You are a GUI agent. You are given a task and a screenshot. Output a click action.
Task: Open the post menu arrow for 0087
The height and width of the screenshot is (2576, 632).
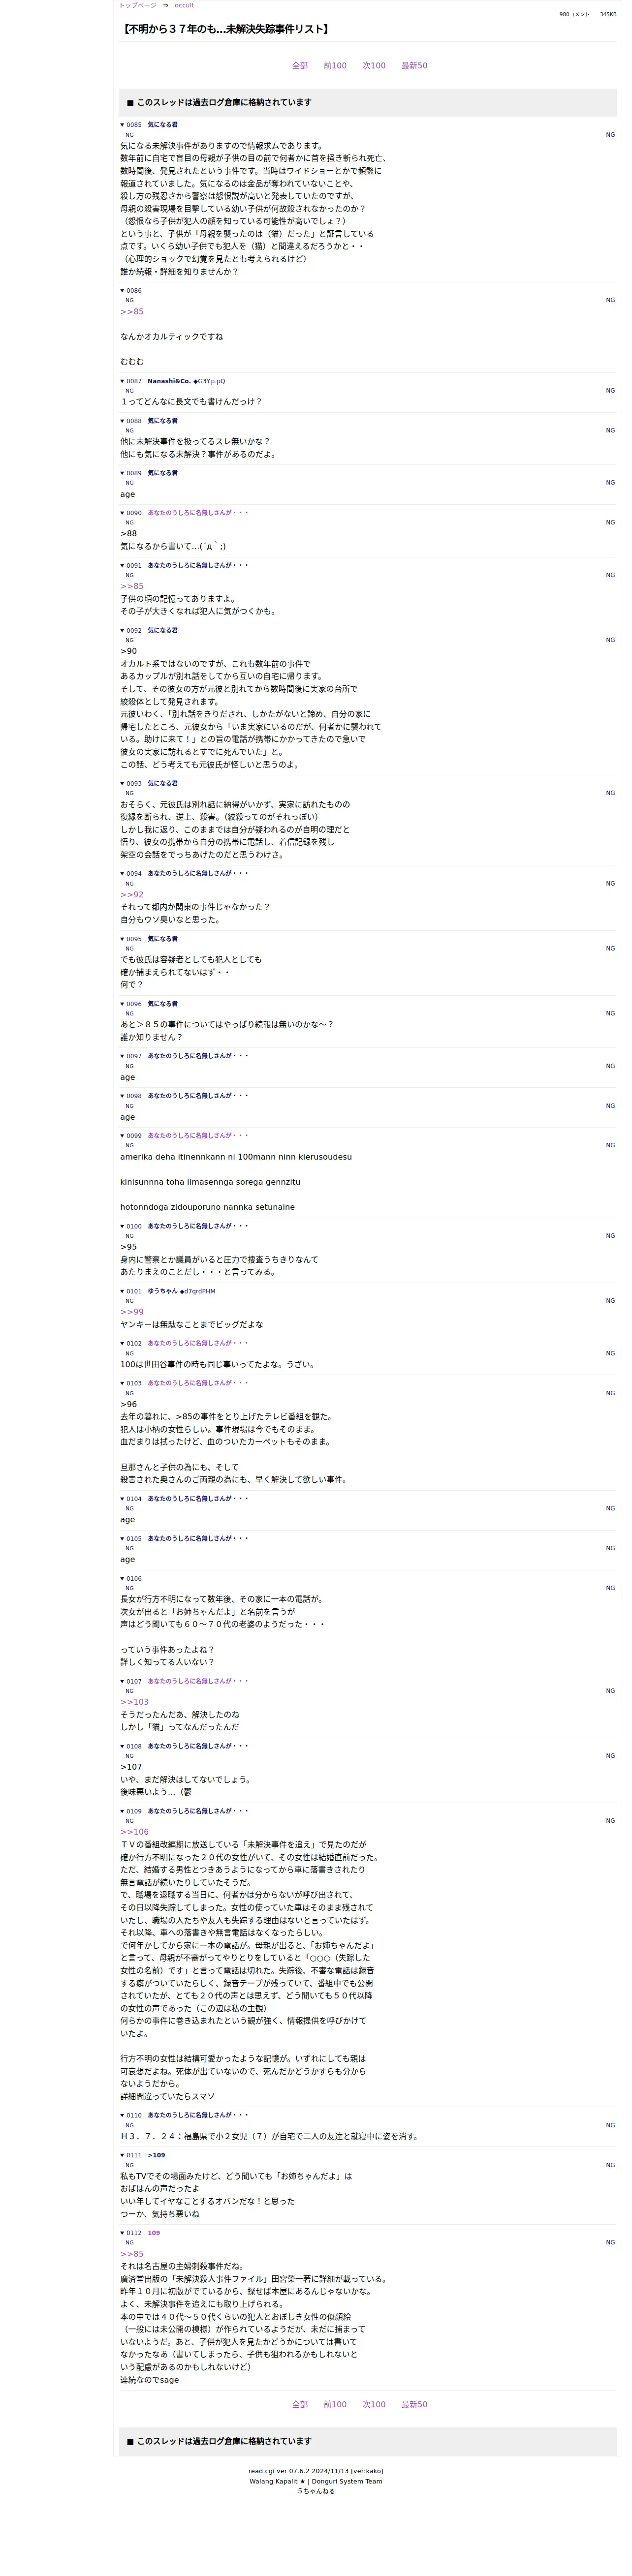point(123,381)
